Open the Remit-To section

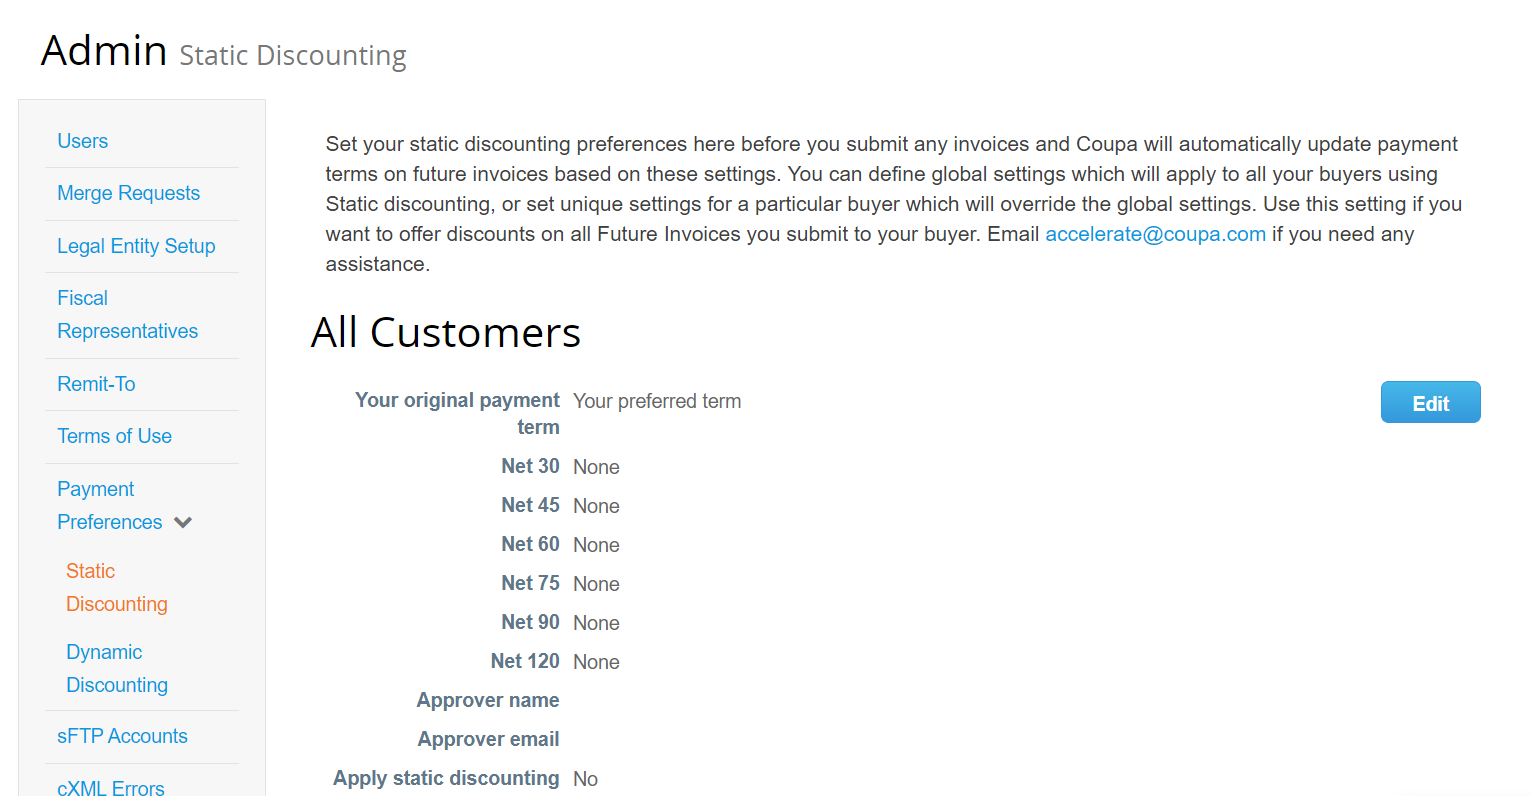point(96,384)
